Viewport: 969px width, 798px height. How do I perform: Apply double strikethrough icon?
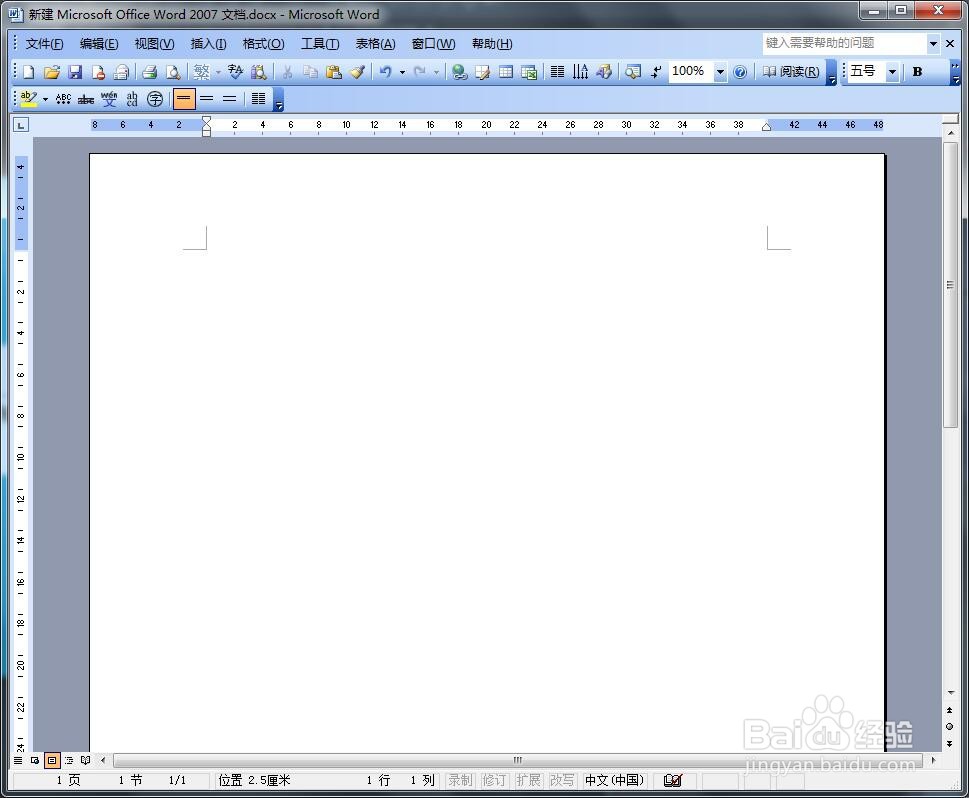click(86, 99)
